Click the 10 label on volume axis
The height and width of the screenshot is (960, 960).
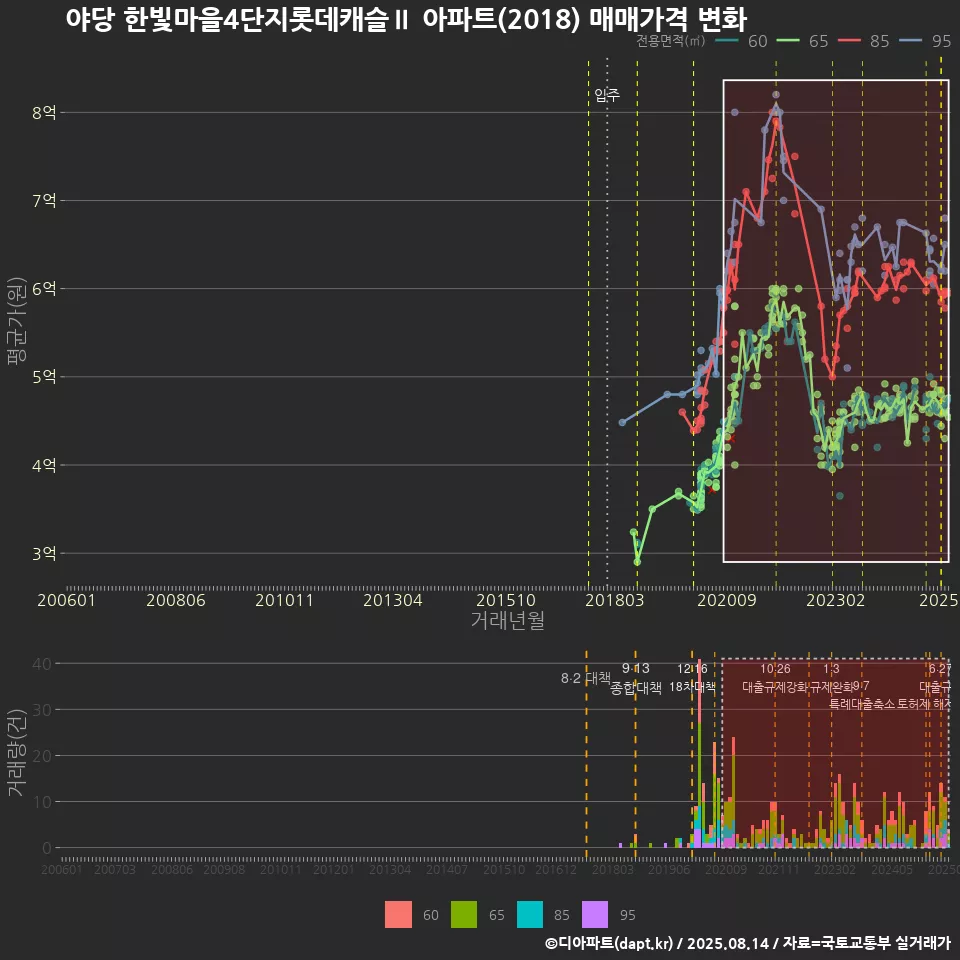click(42, 801)
